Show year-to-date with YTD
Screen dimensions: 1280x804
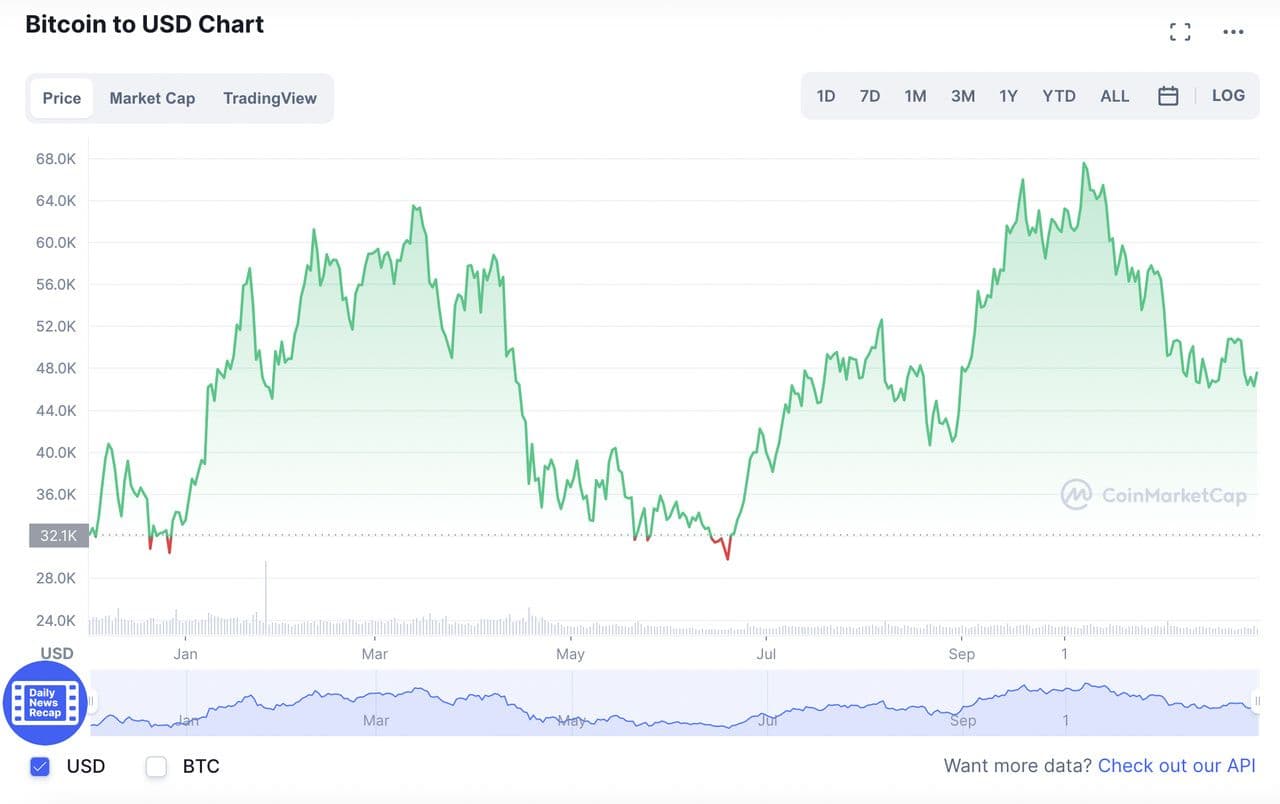pyautogui.click(x=1059, y=96)
